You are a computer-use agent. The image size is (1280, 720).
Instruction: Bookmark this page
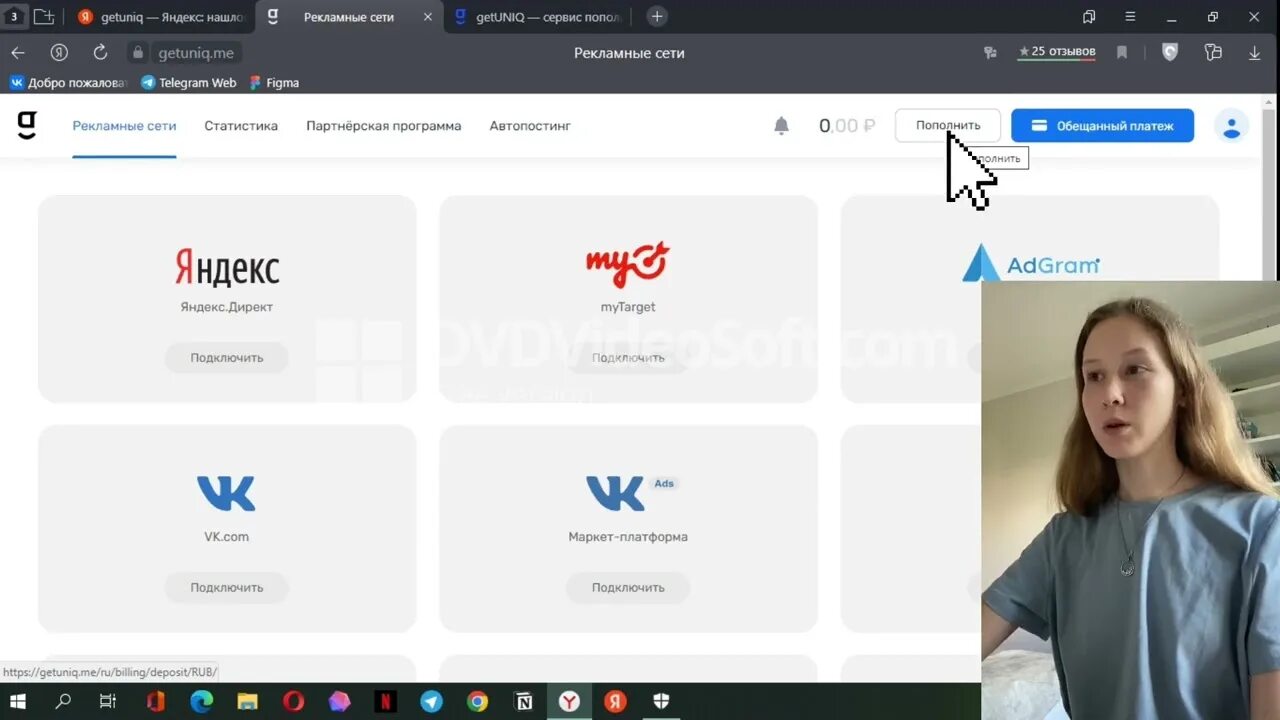(x=1122, y=53)
